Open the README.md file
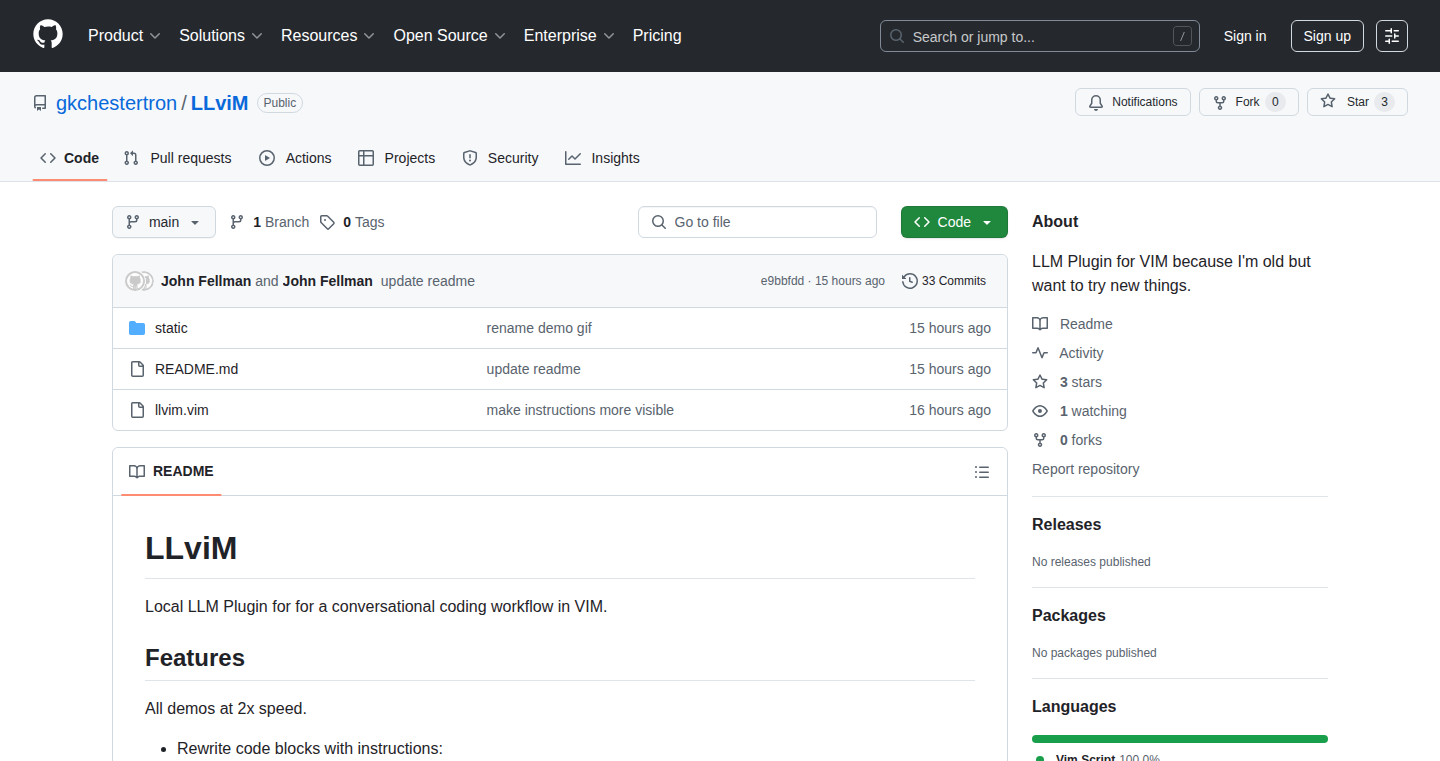The image size is (1440, 761). tap(197, 369)
